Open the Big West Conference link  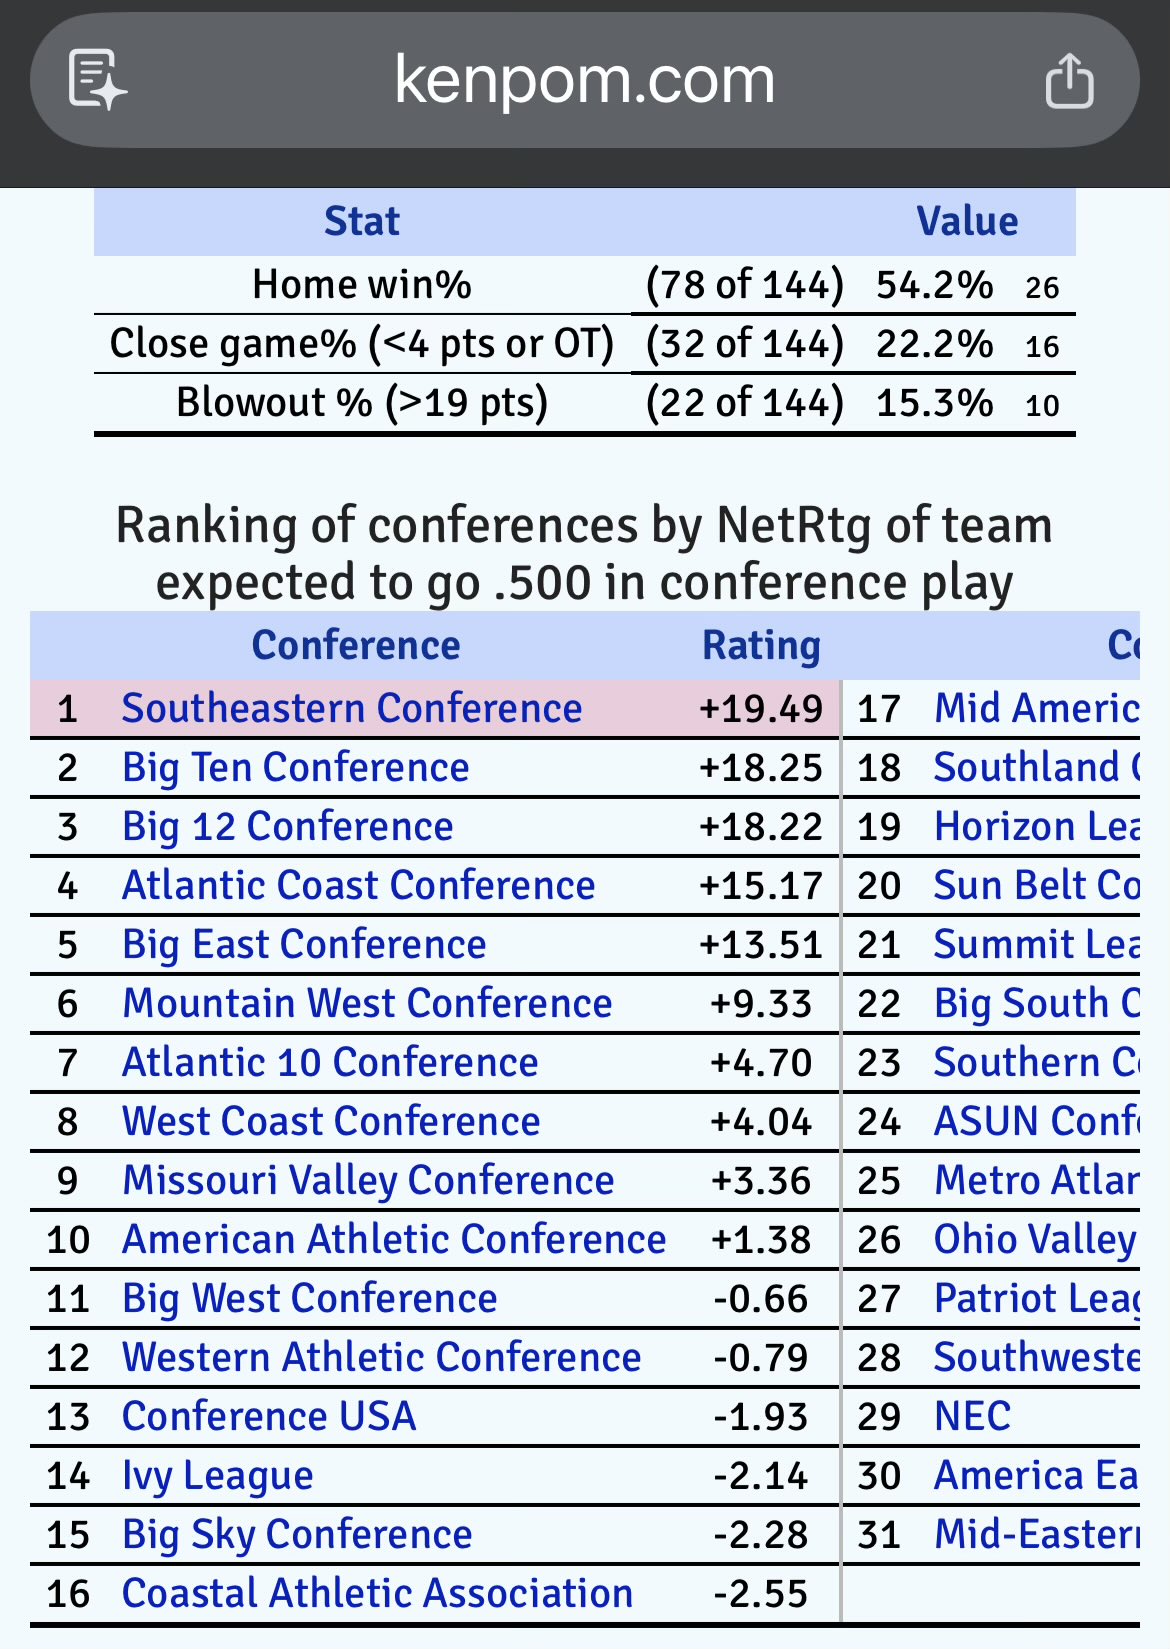pyautogui.click(x=309, y=1299)
